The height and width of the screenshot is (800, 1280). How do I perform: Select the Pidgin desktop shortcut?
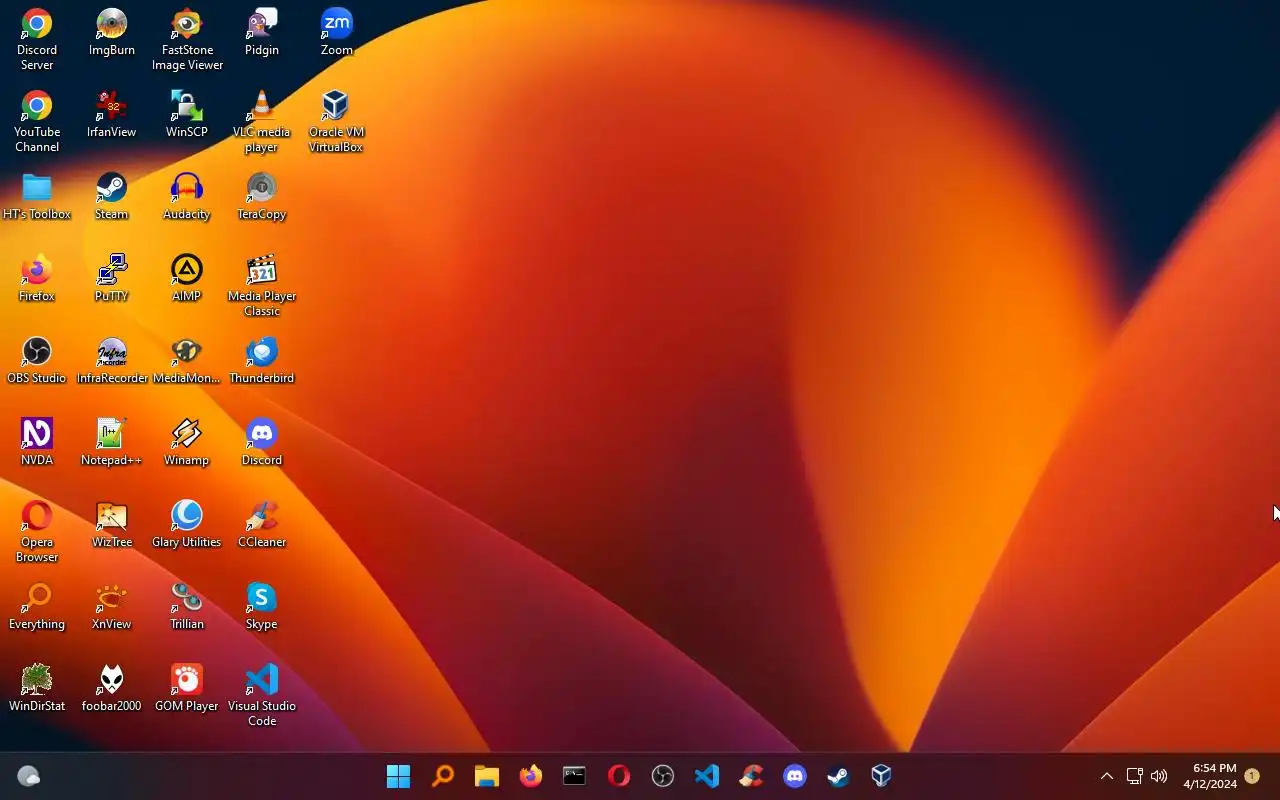pyautogui.click(x=262, y=33)
